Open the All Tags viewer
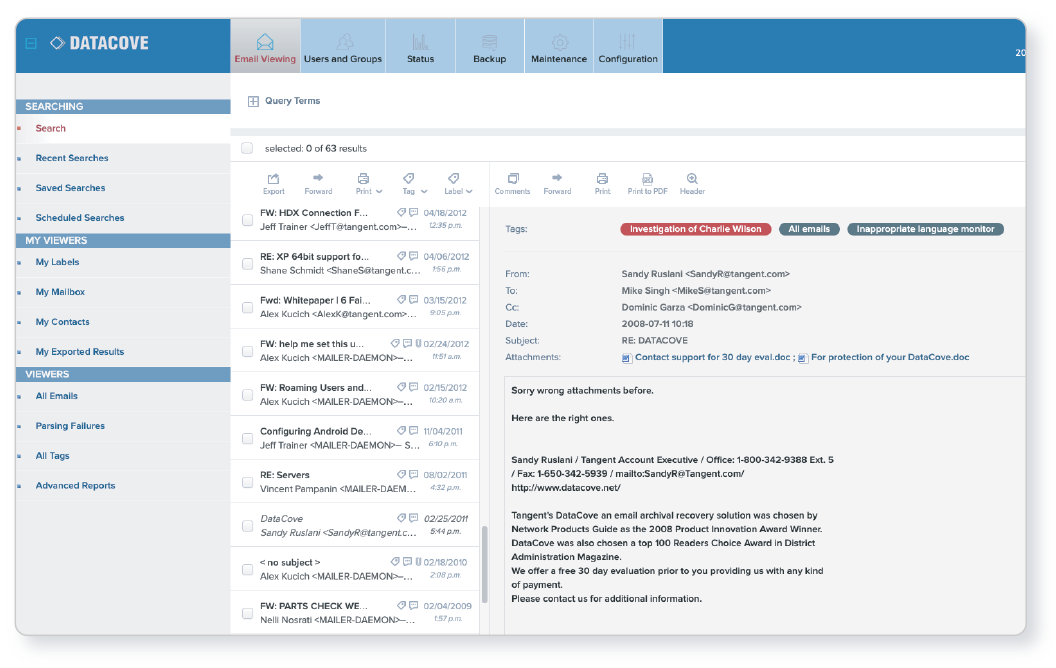This screenshot has height=668, width=1056. [53, 456]
